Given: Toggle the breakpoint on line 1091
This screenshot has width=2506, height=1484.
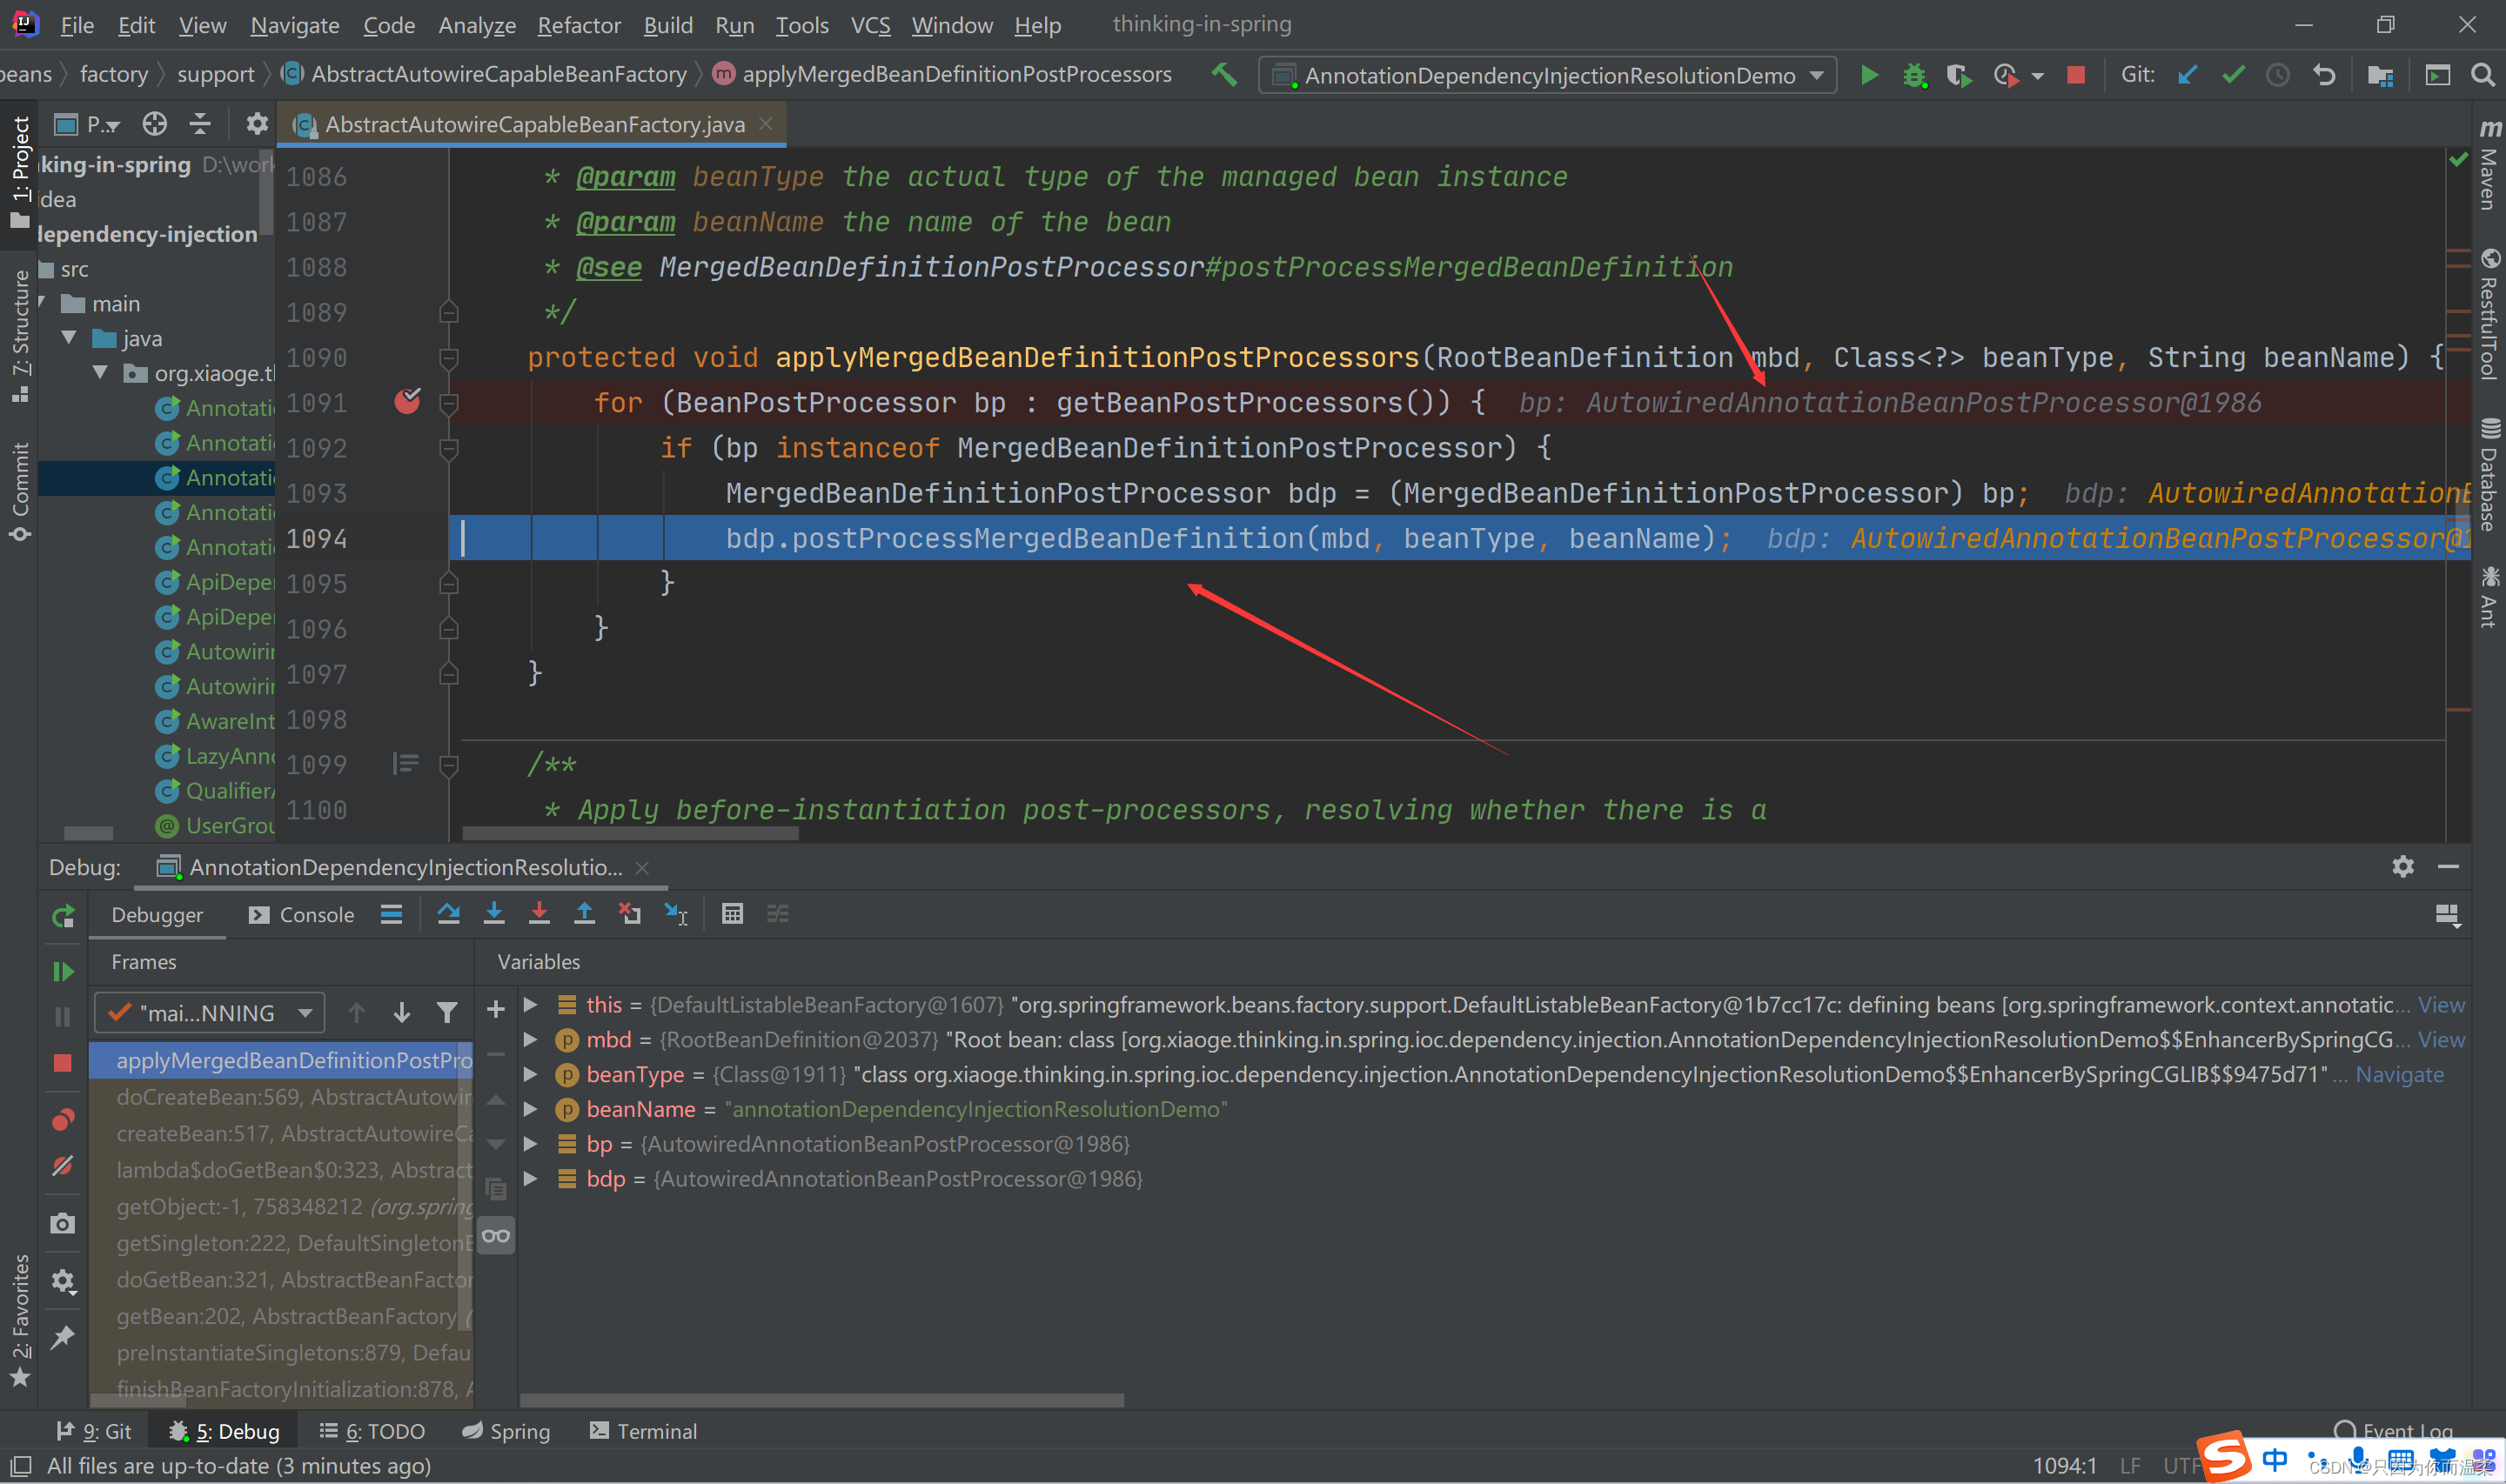Looking at the screenshot, I should tap(407, 402).
